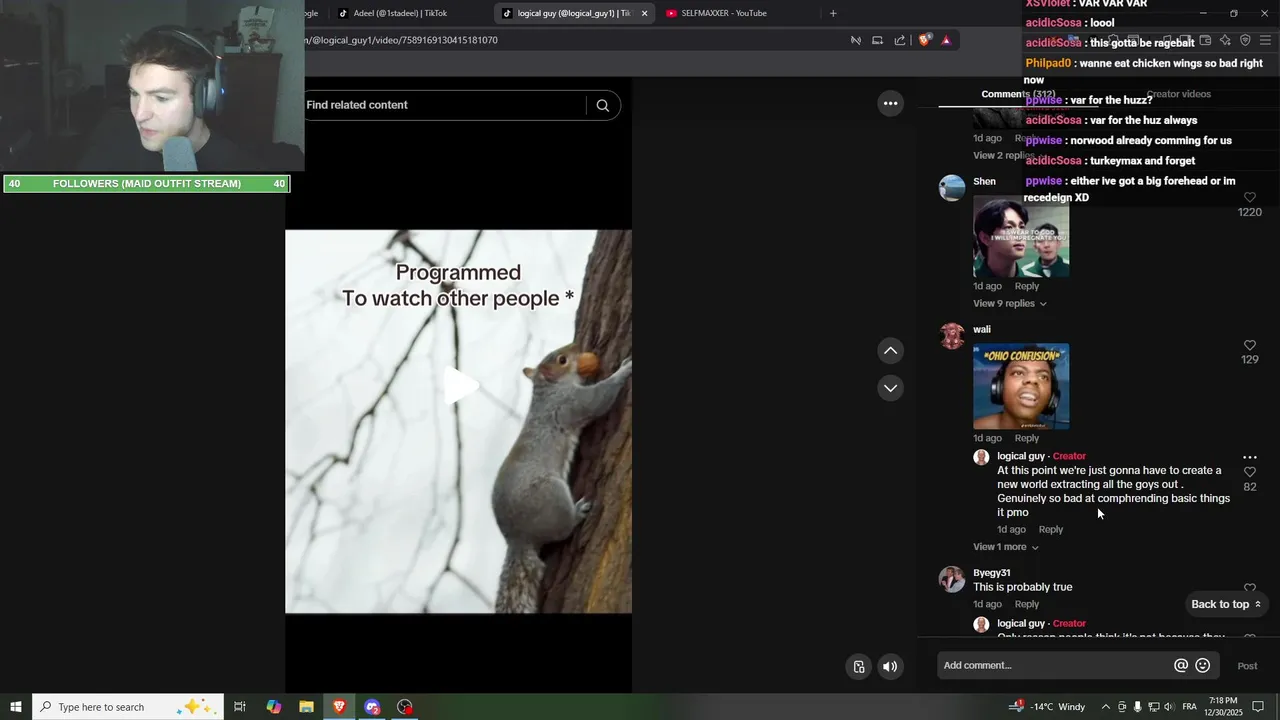The width and height of the screenshot is (1280, 720).
Task: Toggle auto-scroll icon beside volume button
Action: coord(859,667)
